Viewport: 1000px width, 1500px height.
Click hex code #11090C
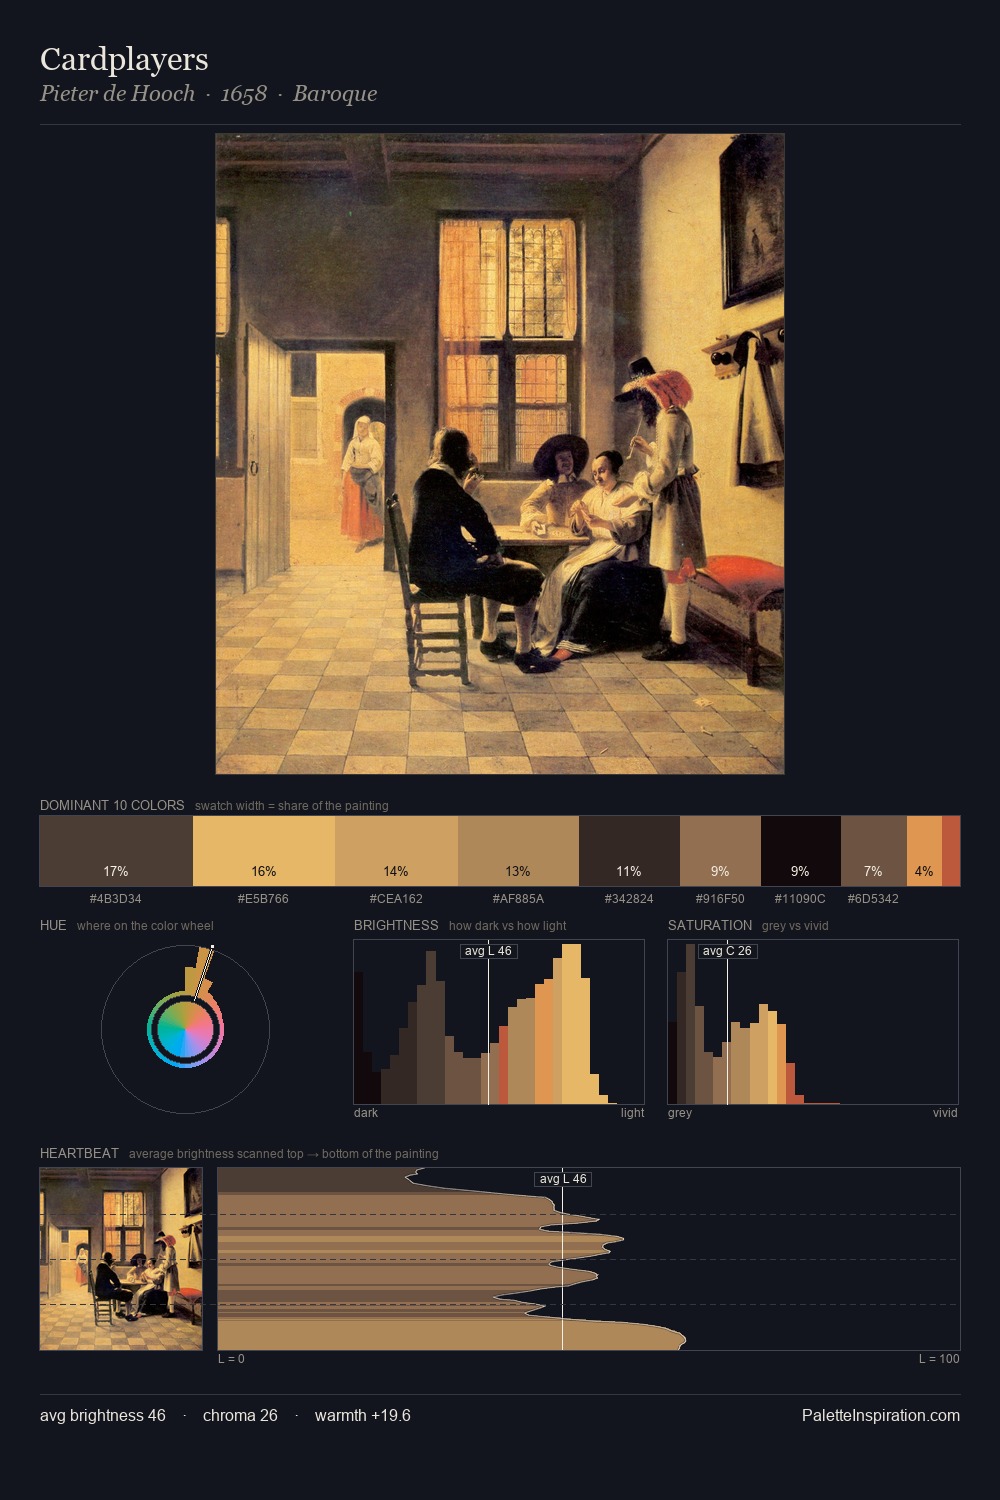(x=800, y=899)
